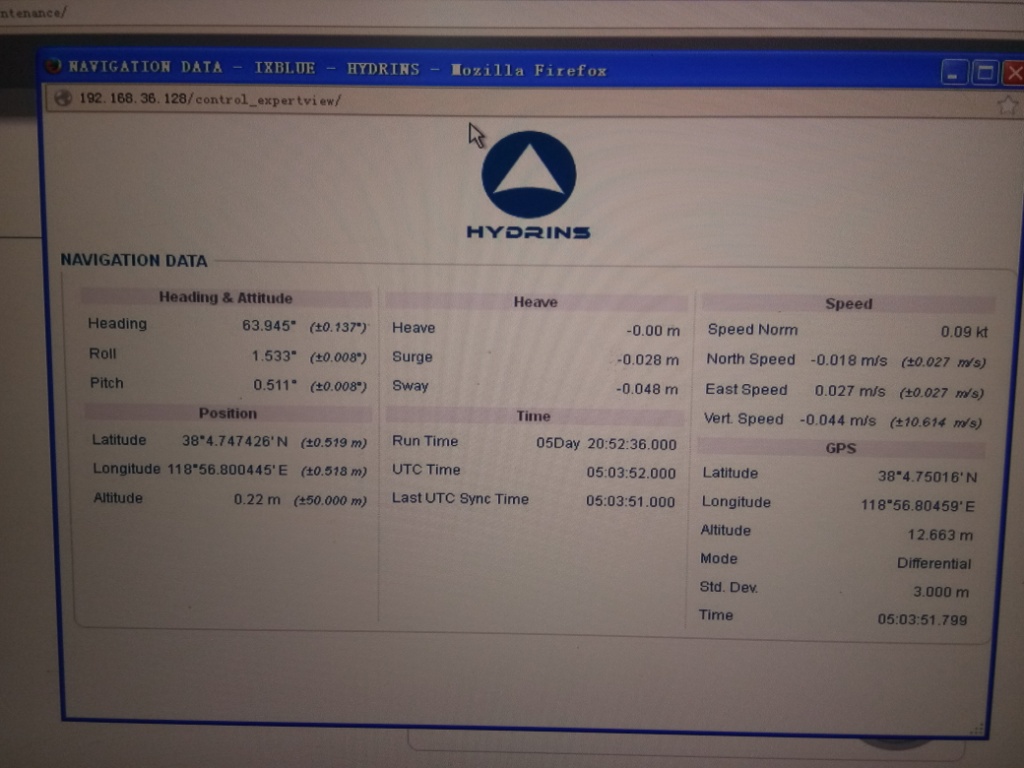Expand the Time section
The image size is (1024, 768).
(533, 415)
